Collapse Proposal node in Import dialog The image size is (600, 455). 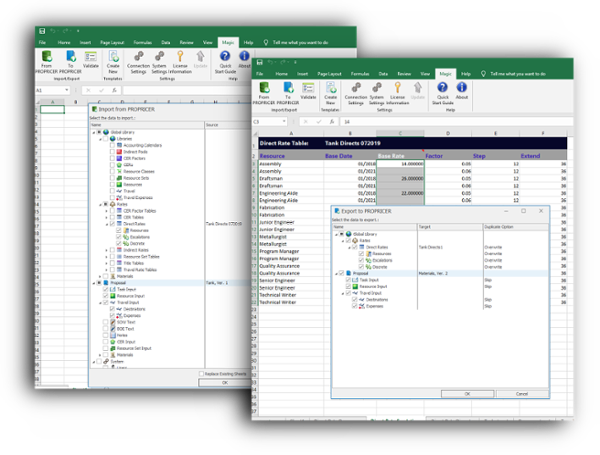[x=93, y=283]
